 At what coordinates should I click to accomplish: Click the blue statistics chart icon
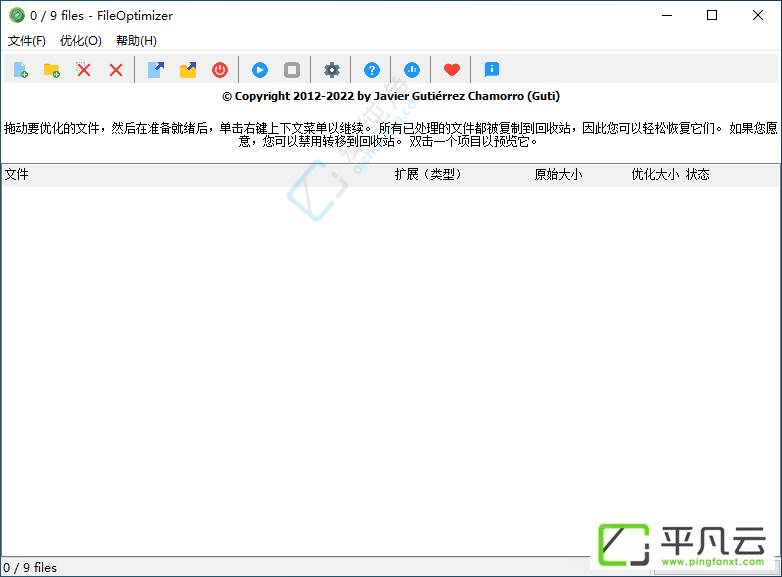pyautogui.click(x=411, y=70)
